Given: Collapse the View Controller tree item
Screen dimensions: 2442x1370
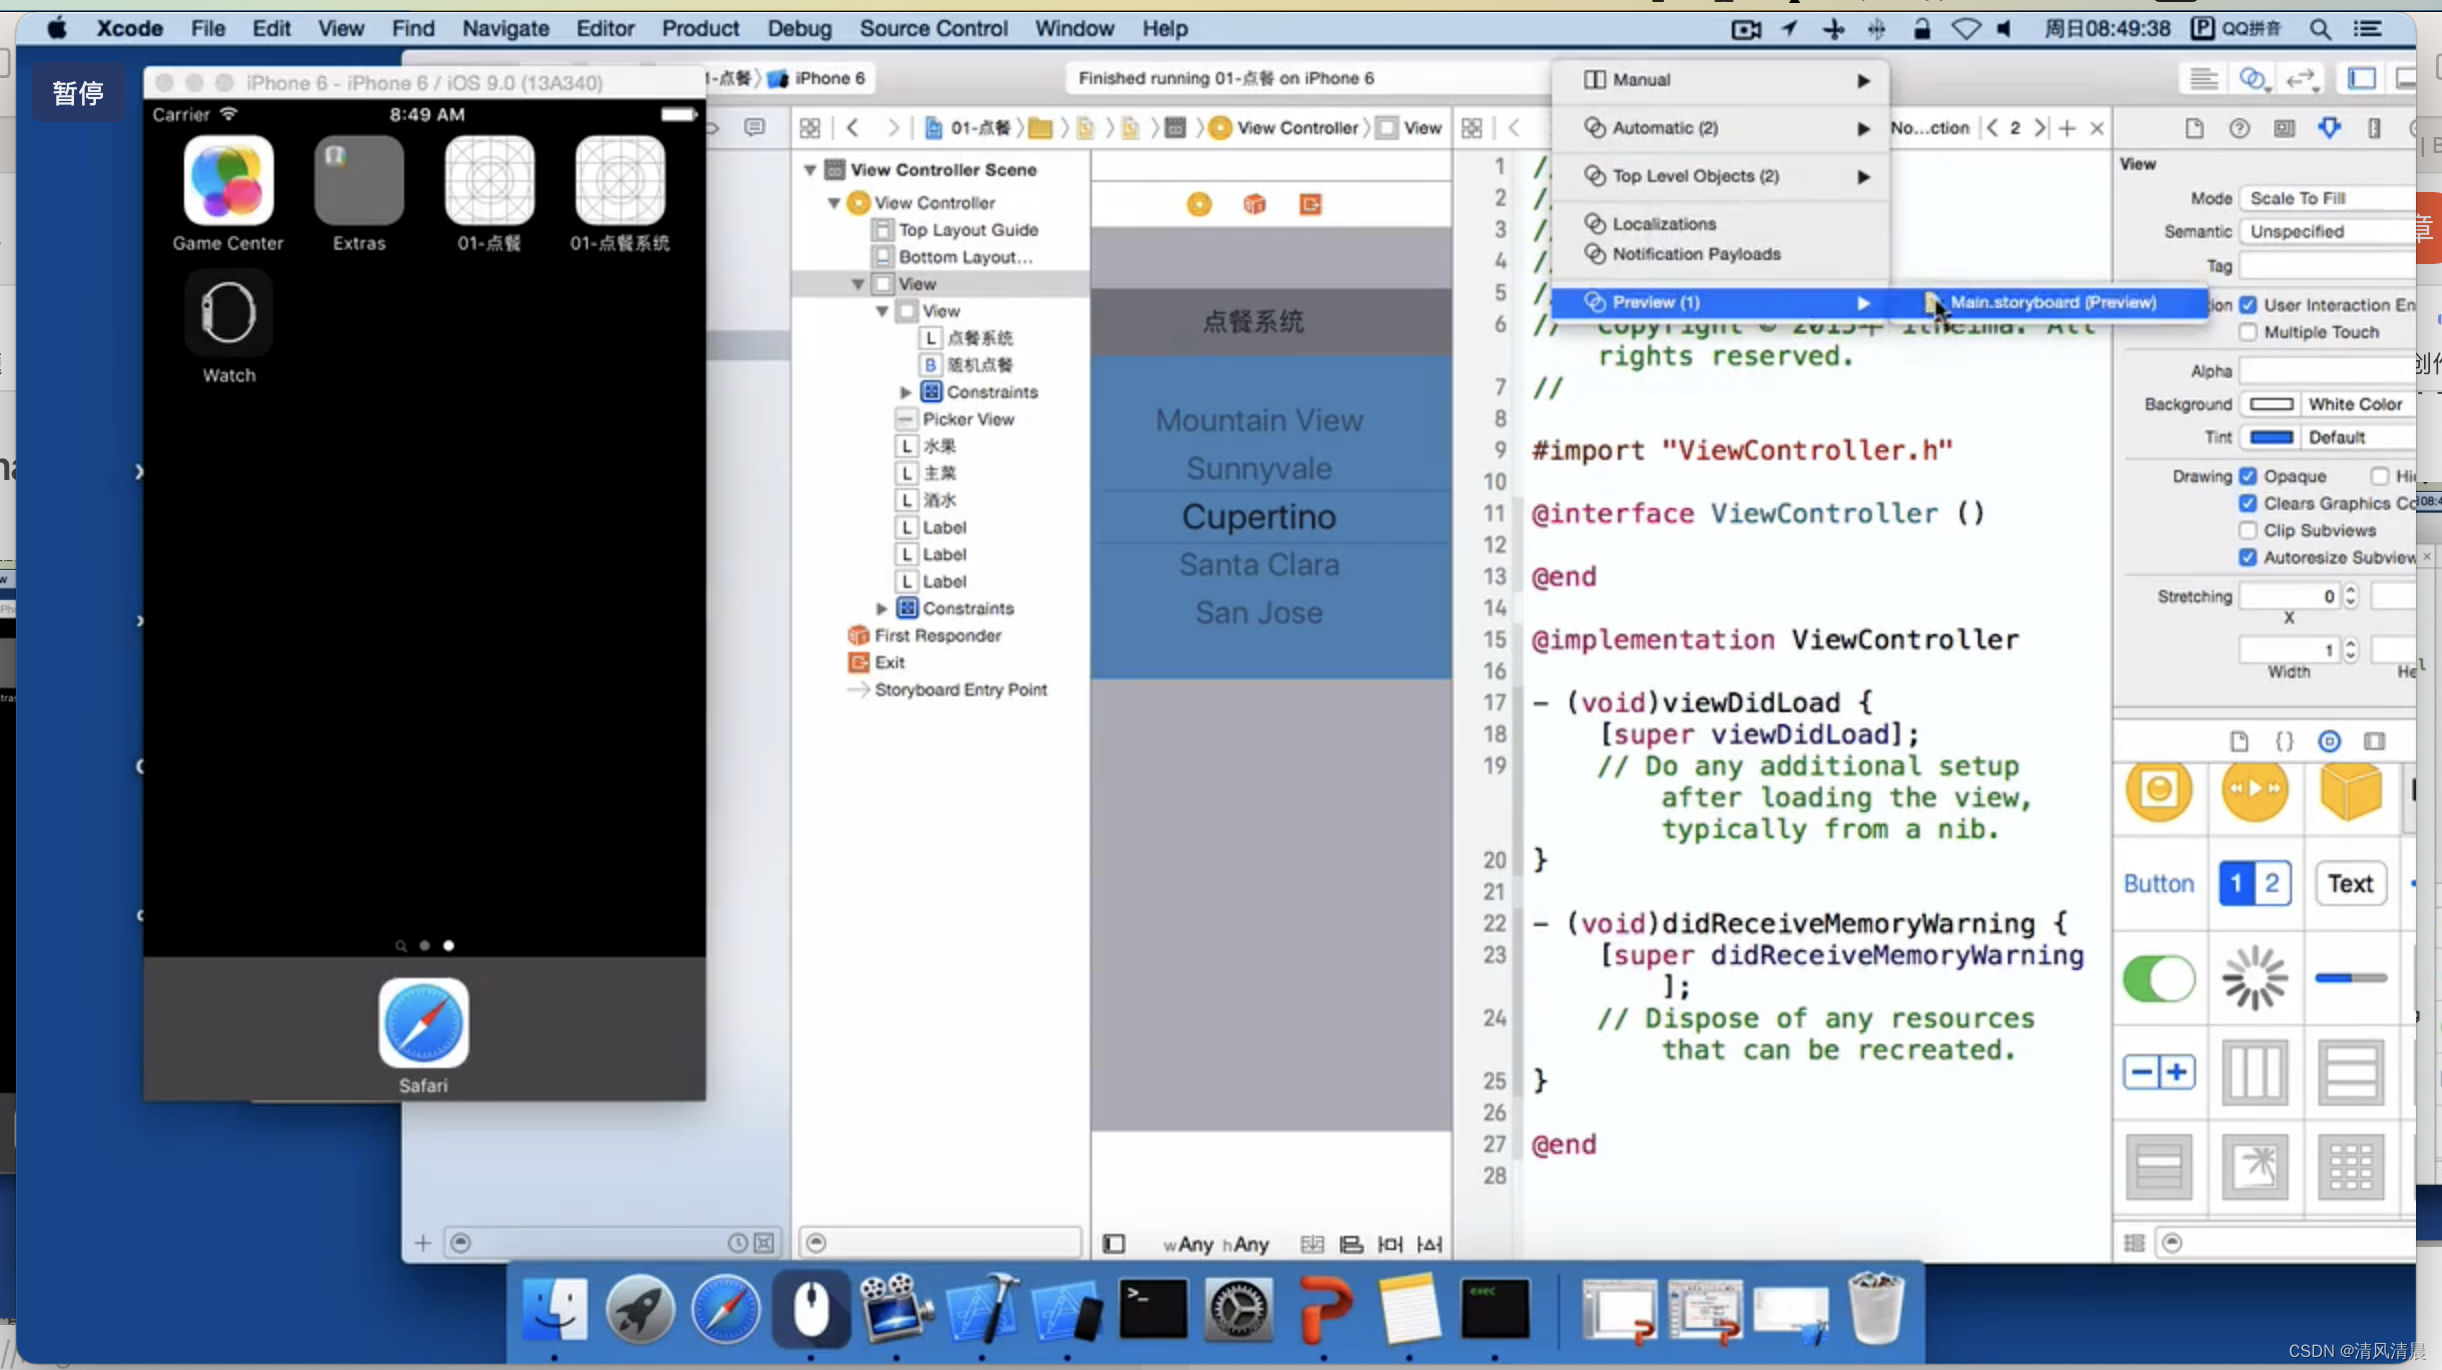Looking at the screenshot, I should pyautogui.click(x=834, y=203).
